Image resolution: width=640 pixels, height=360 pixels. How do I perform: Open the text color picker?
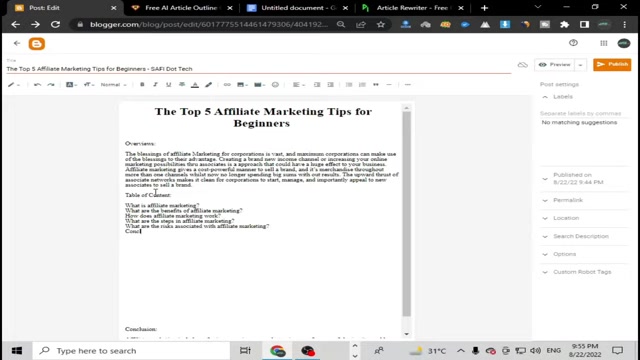point(195,84)
